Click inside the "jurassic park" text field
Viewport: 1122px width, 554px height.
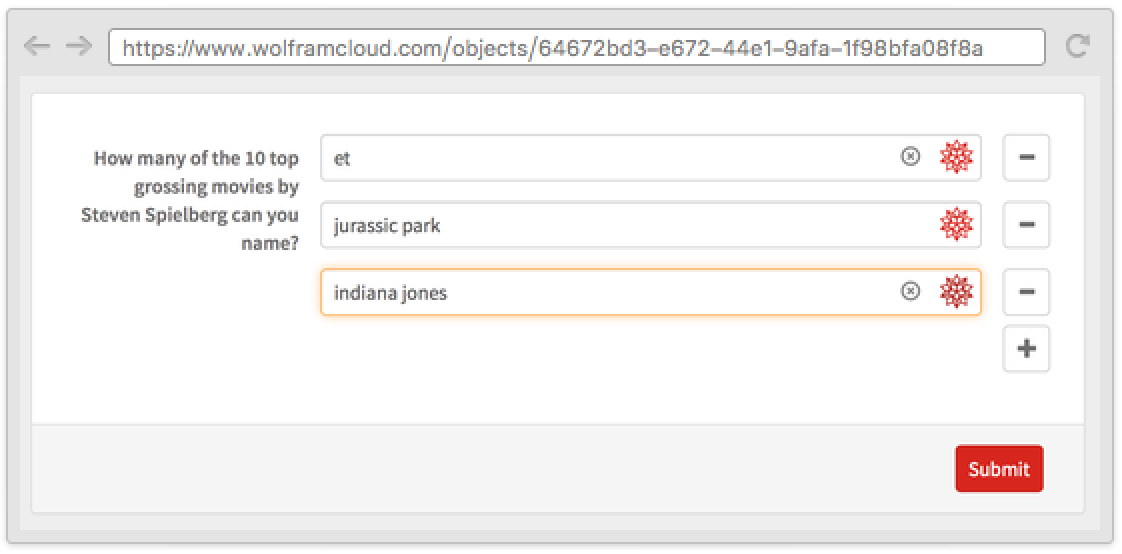pyautogui.click(x=600, y=226)
